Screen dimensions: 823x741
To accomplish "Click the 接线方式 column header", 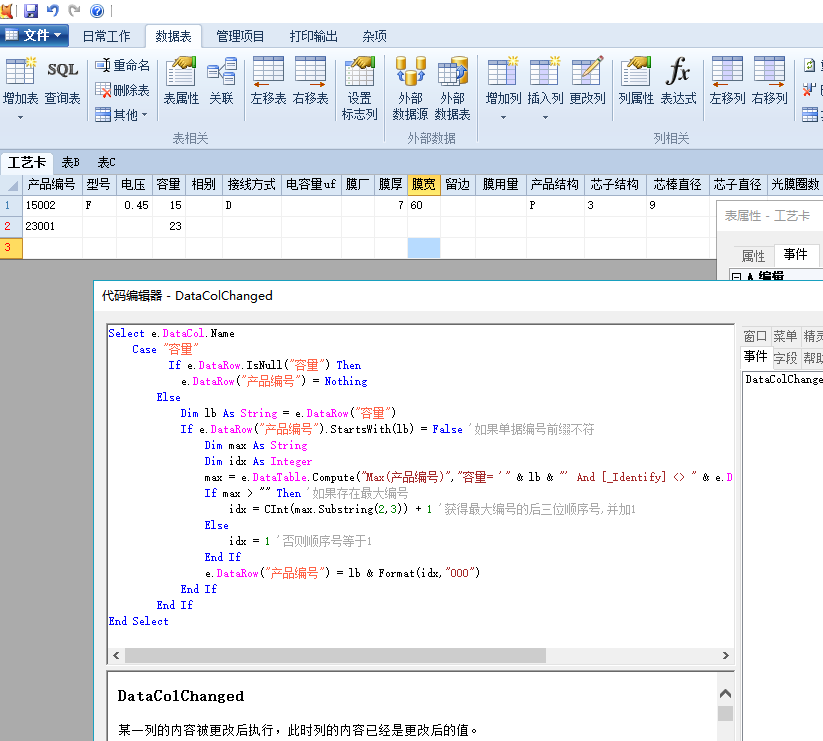I will coord(252,185).
